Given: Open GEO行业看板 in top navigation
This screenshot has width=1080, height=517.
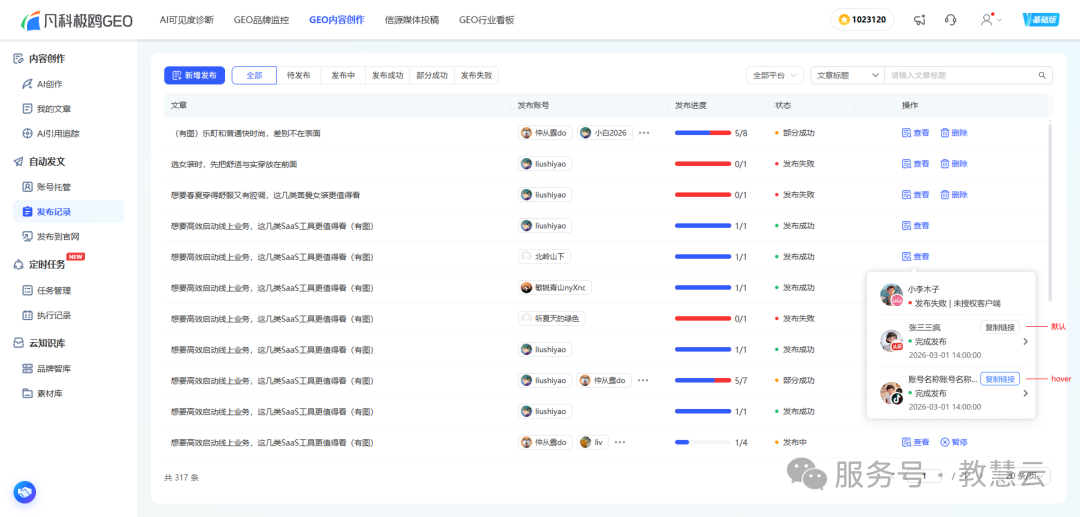Looking at the screenshot, I should [x=486, y=20].
